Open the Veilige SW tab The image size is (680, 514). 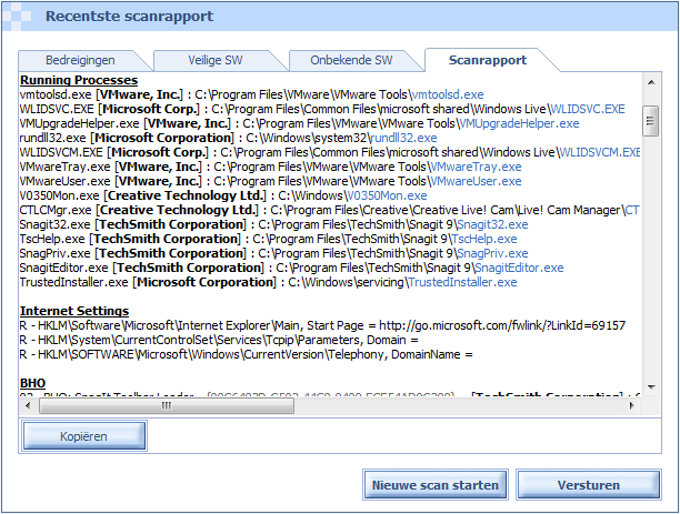click(216, 60)
